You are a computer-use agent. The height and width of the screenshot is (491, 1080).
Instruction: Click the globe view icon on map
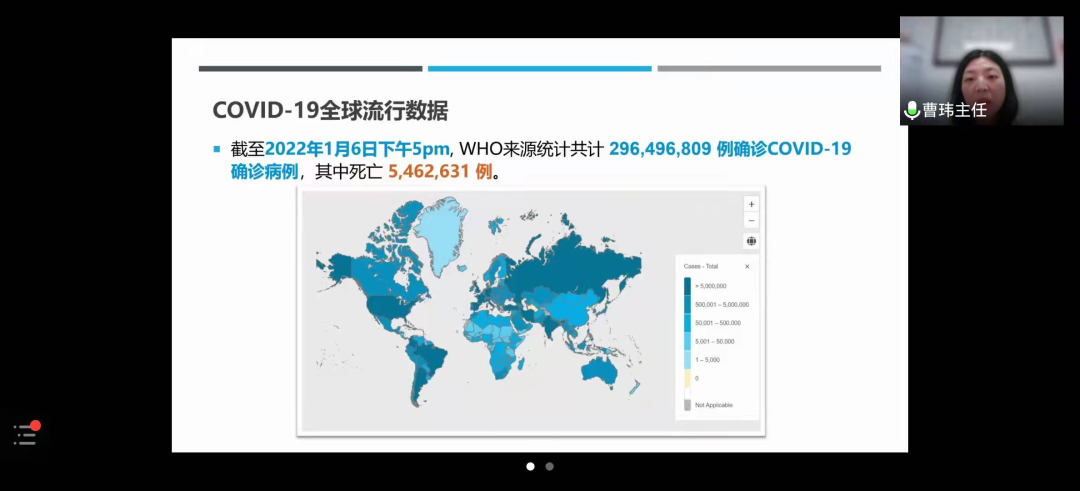[751, 241]
